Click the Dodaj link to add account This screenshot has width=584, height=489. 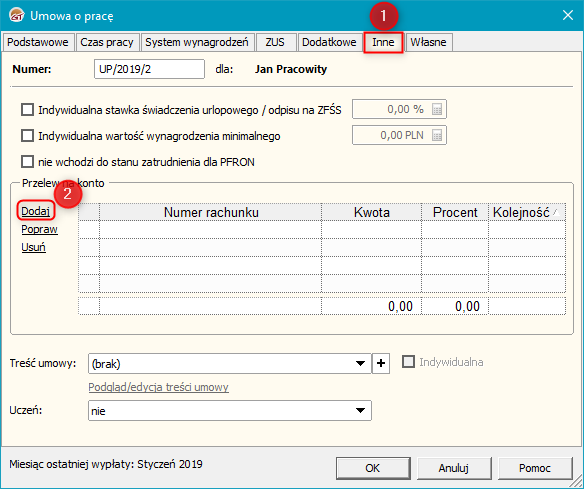pos(35,211)
